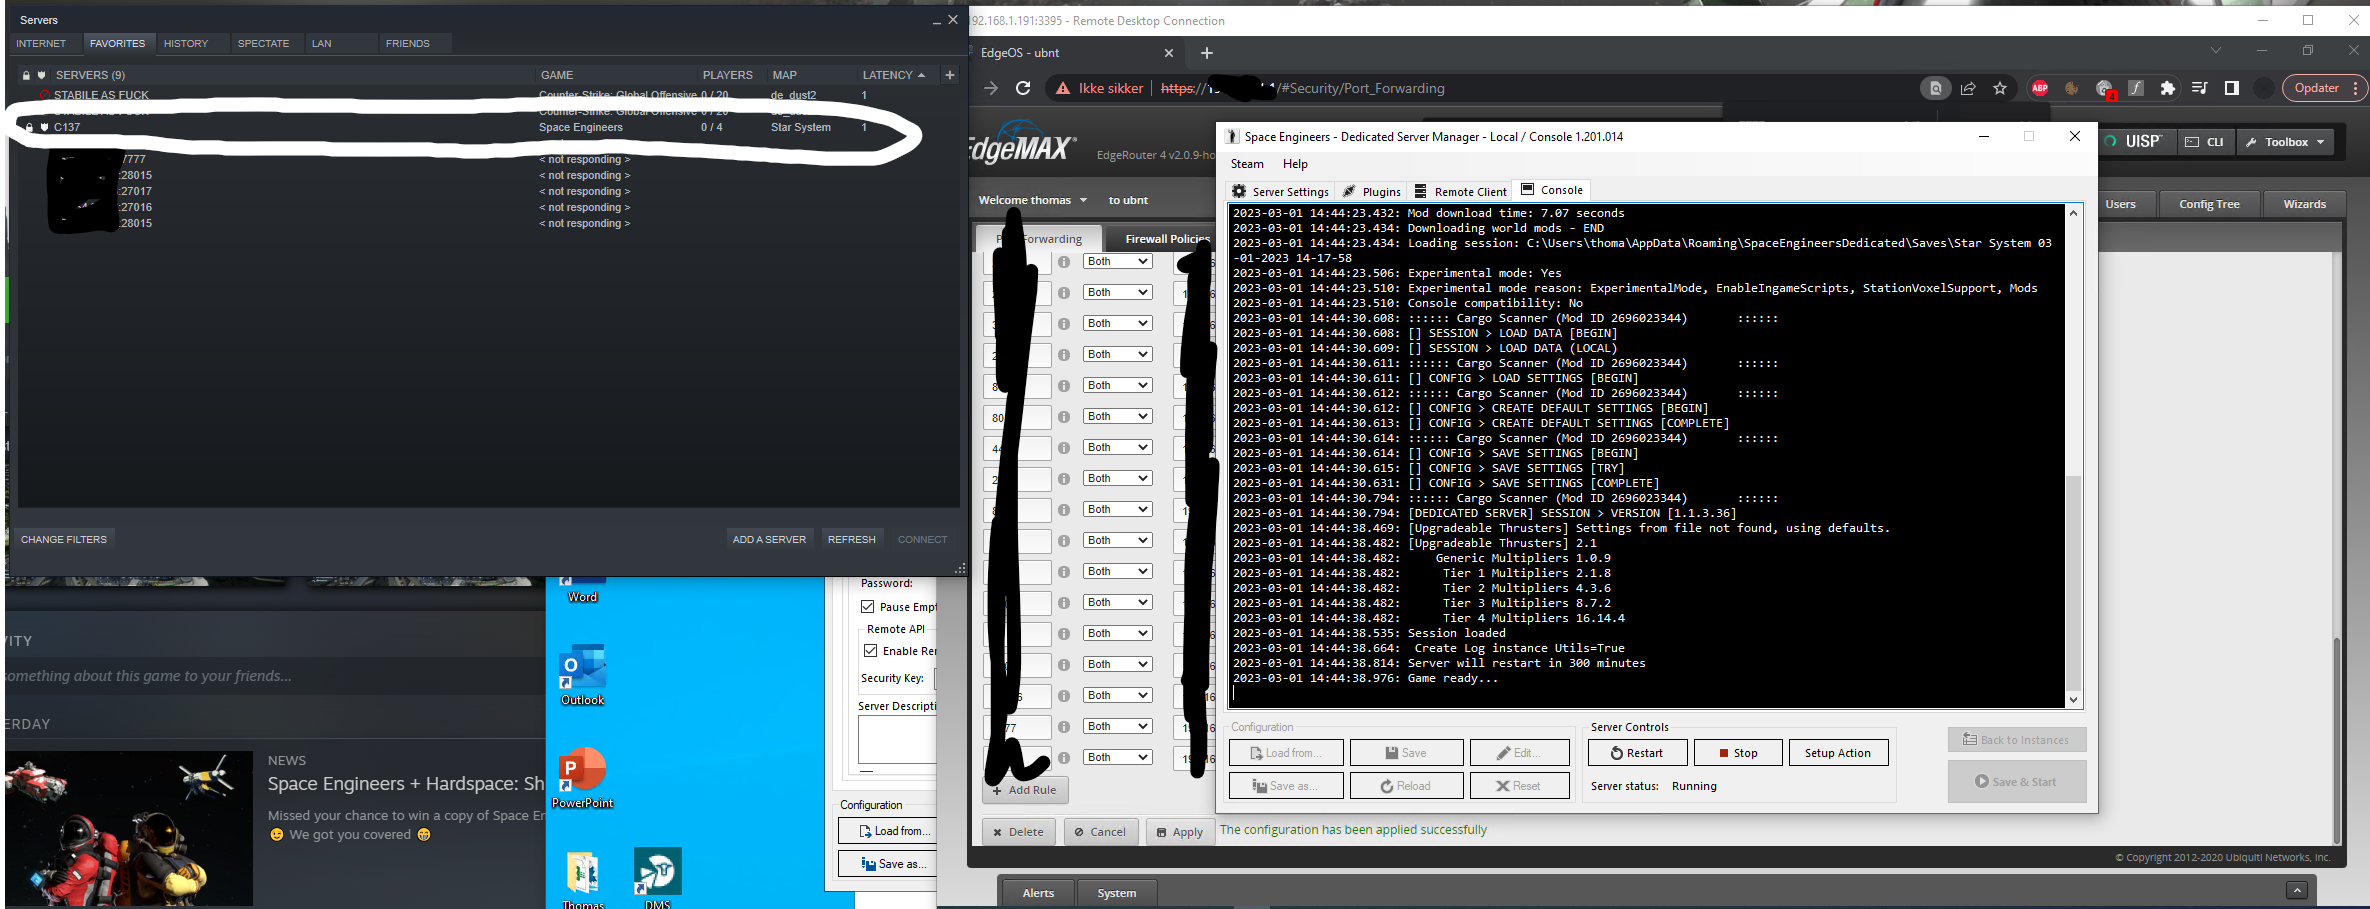
Task: Click the plus icon in the servers header
Action: point(949,75)
